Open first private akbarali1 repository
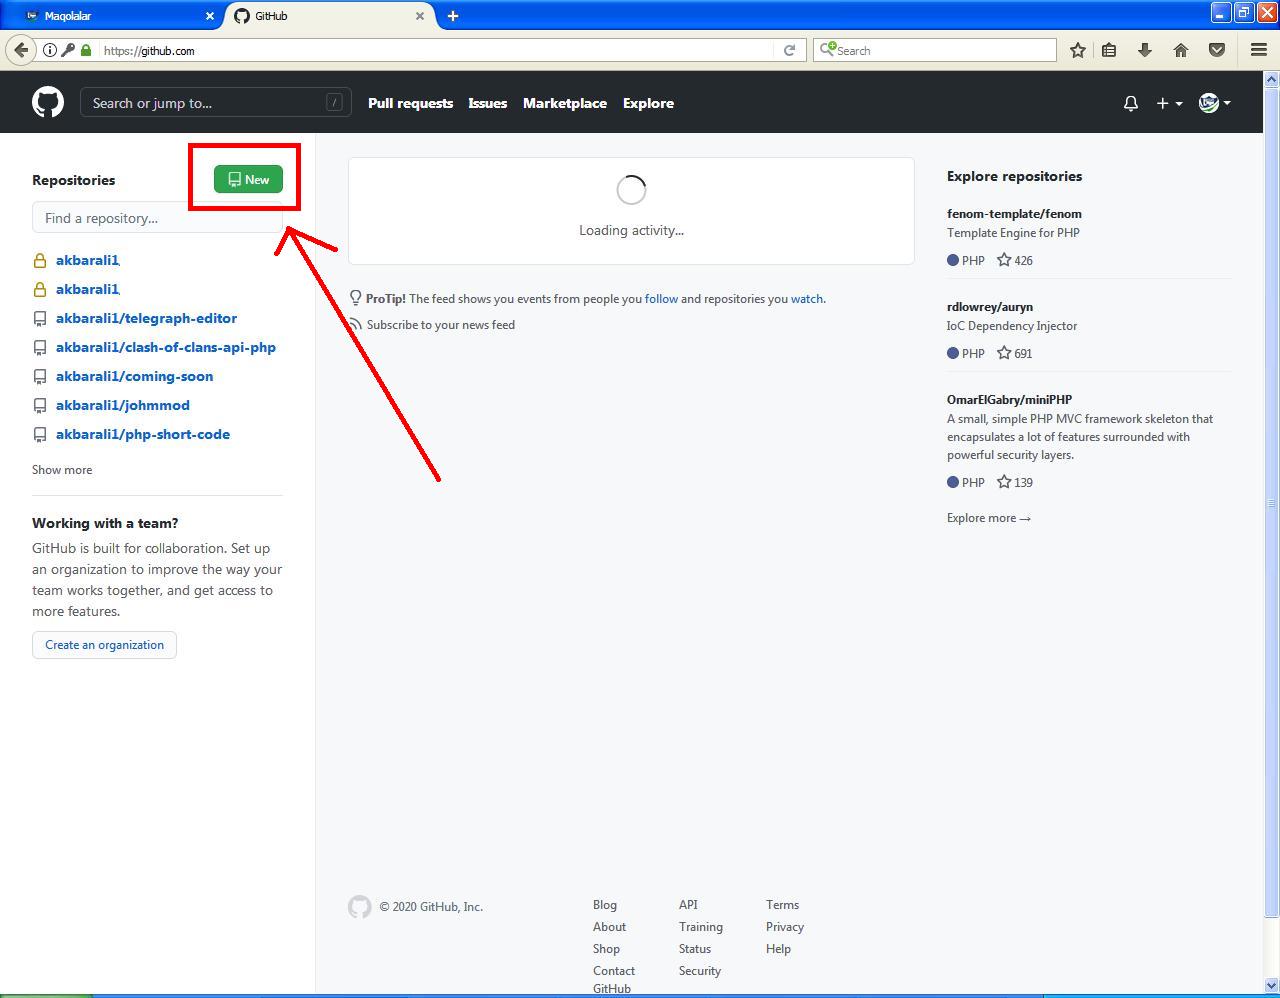Viewport: 1280px width, 998px height. (x=88, y=260)
